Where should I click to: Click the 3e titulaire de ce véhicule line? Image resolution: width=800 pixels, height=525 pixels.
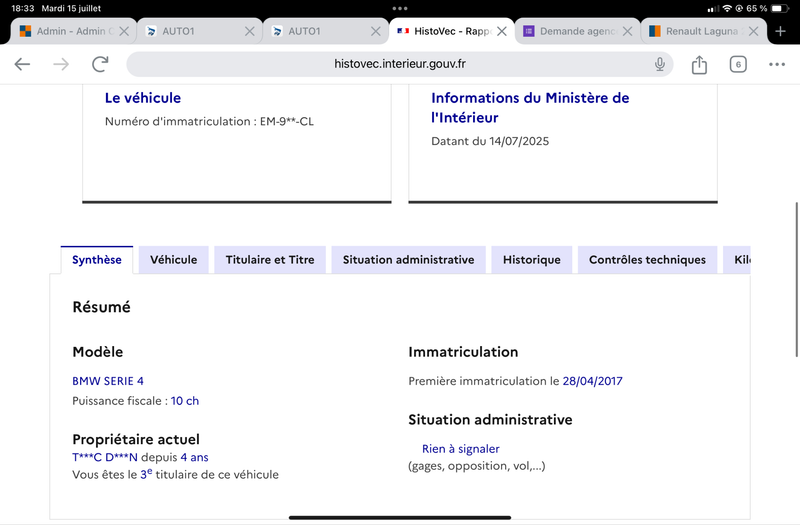pyautogui.click(x=176, y=474)
